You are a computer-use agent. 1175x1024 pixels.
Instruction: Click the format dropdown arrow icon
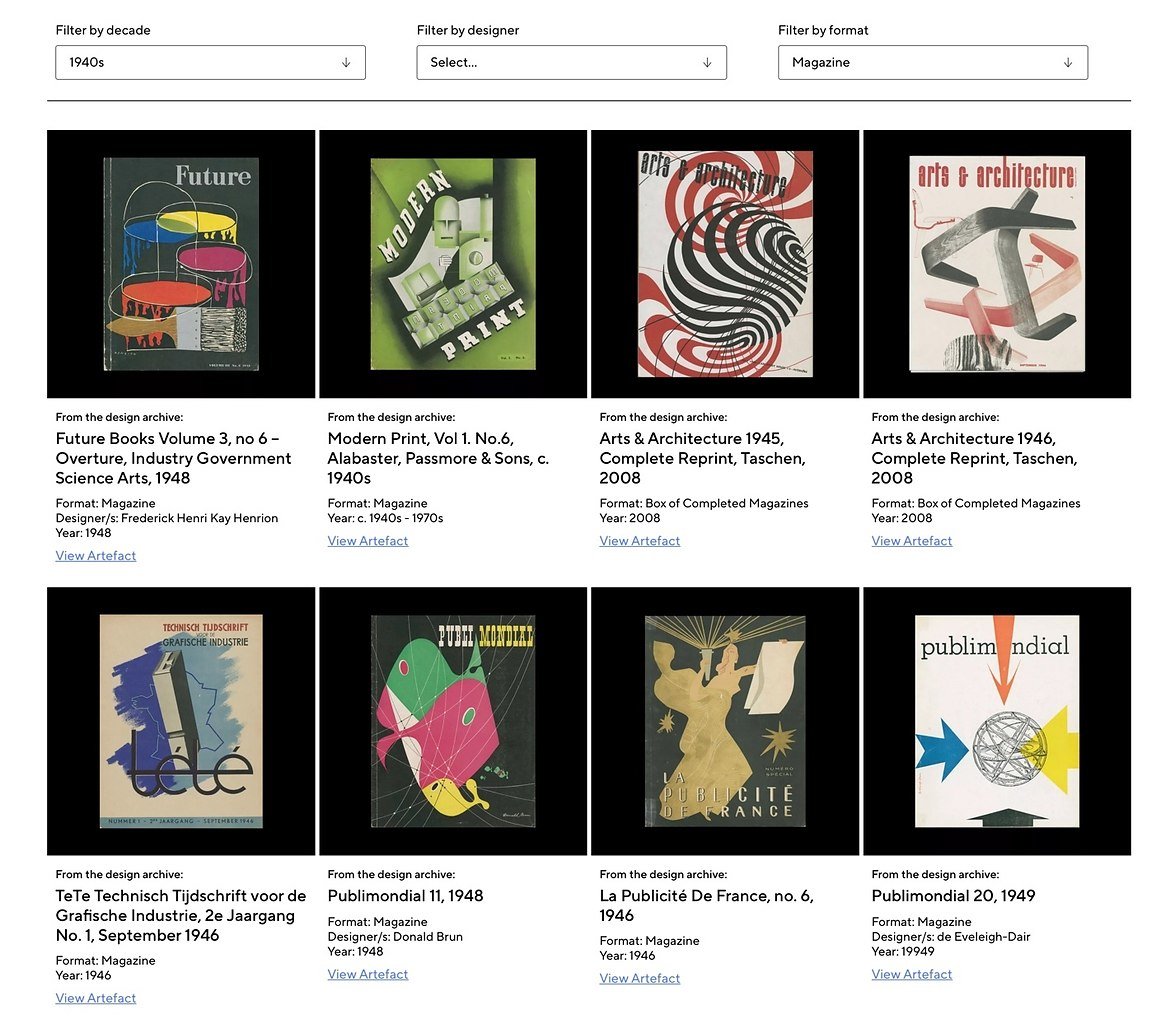[x=1068, y=62]
